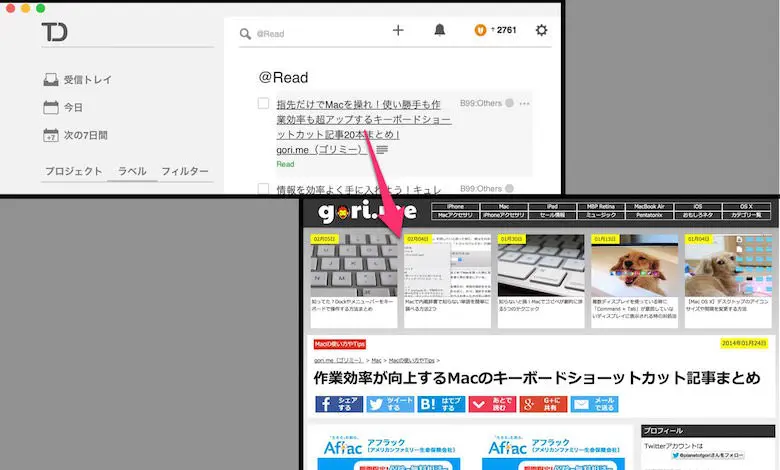Image resolution: width=780 pixels, height=470 pixels.
Task: Open iOS nav item
Action: tap(698, 206)
